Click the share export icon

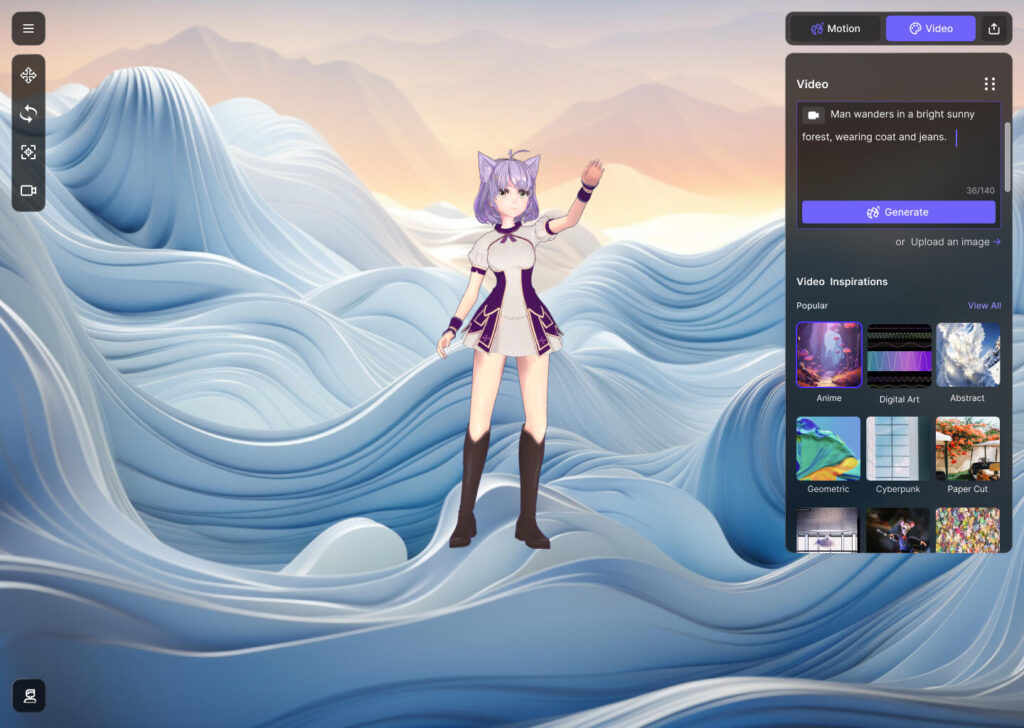pos(993,28)
